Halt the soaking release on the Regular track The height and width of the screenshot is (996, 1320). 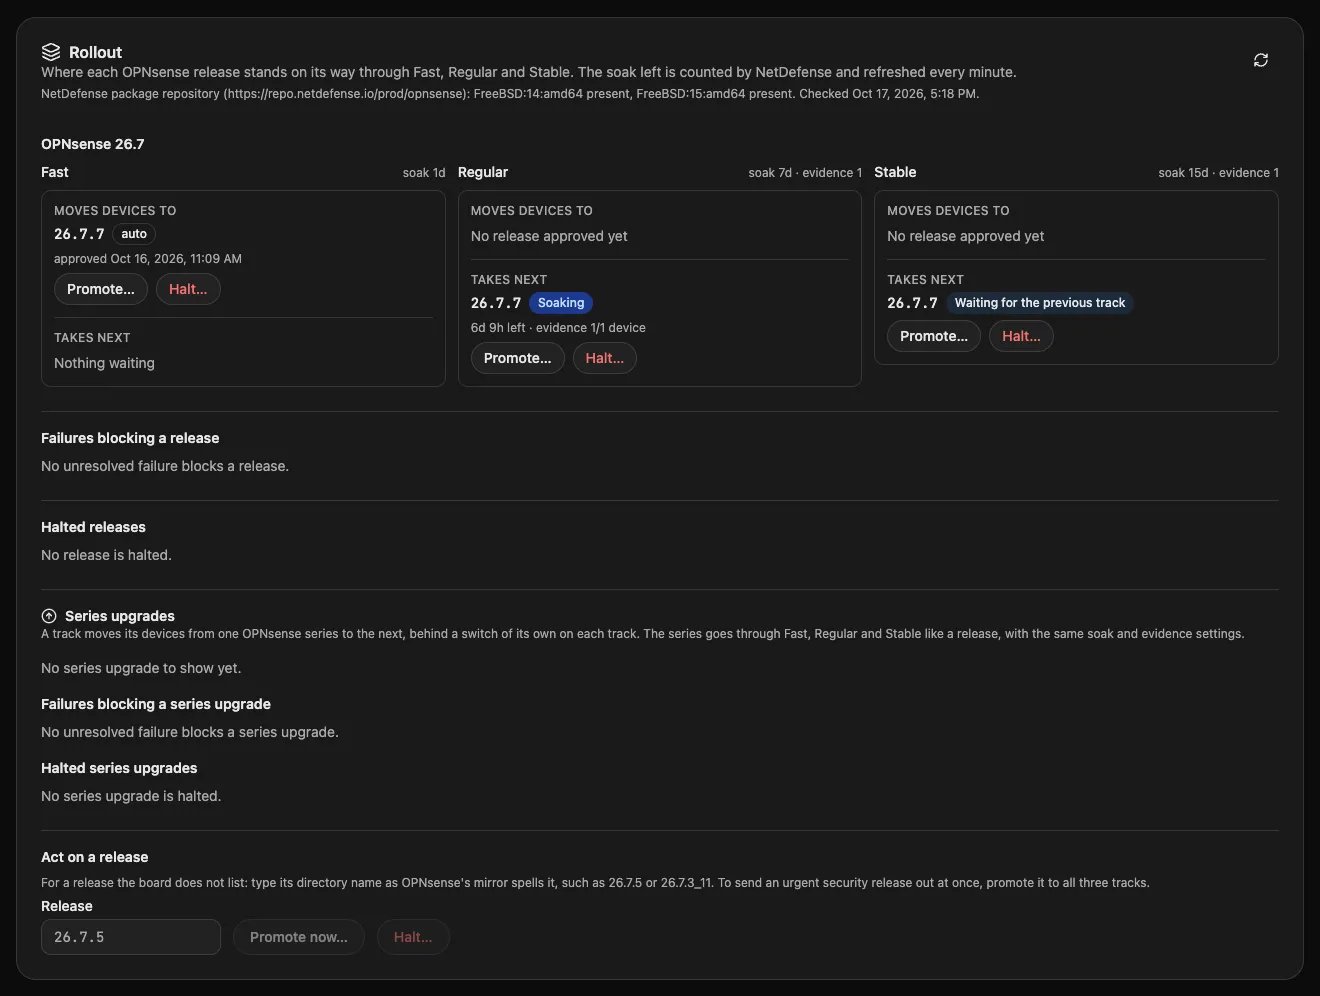pyautogui.click(x=605, y=358)
